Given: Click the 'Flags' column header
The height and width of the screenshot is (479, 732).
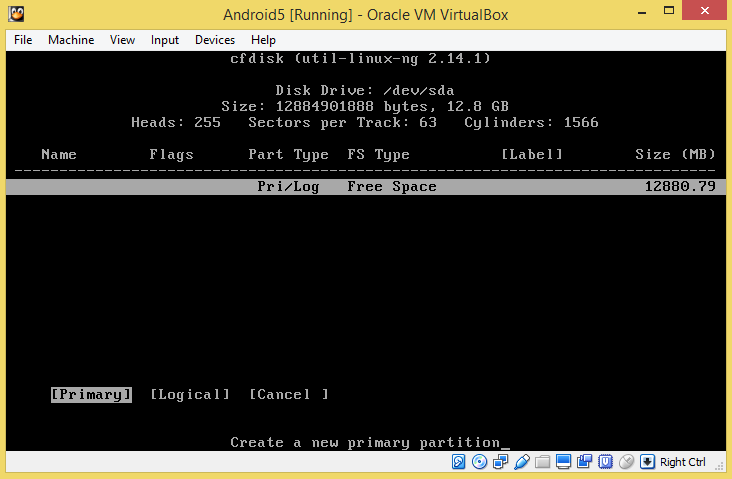Looking at the screenshot, I should click(x=171, y=155).
